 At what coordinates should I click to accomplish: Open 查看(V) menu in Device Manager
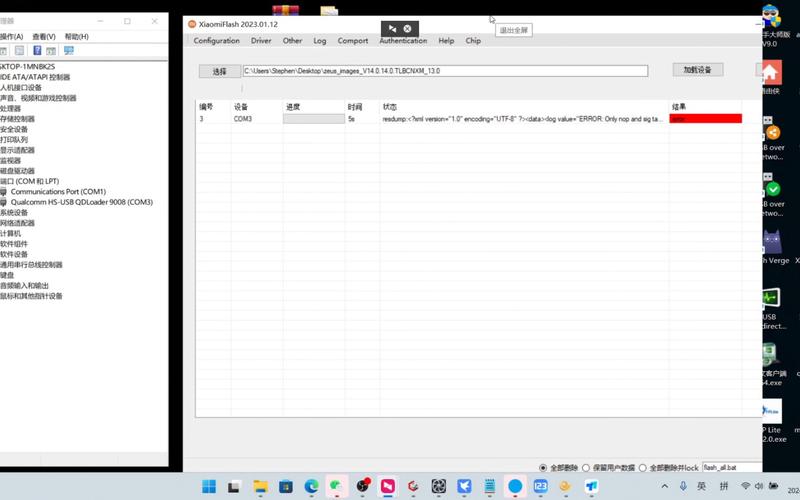(x=44, y=36)
